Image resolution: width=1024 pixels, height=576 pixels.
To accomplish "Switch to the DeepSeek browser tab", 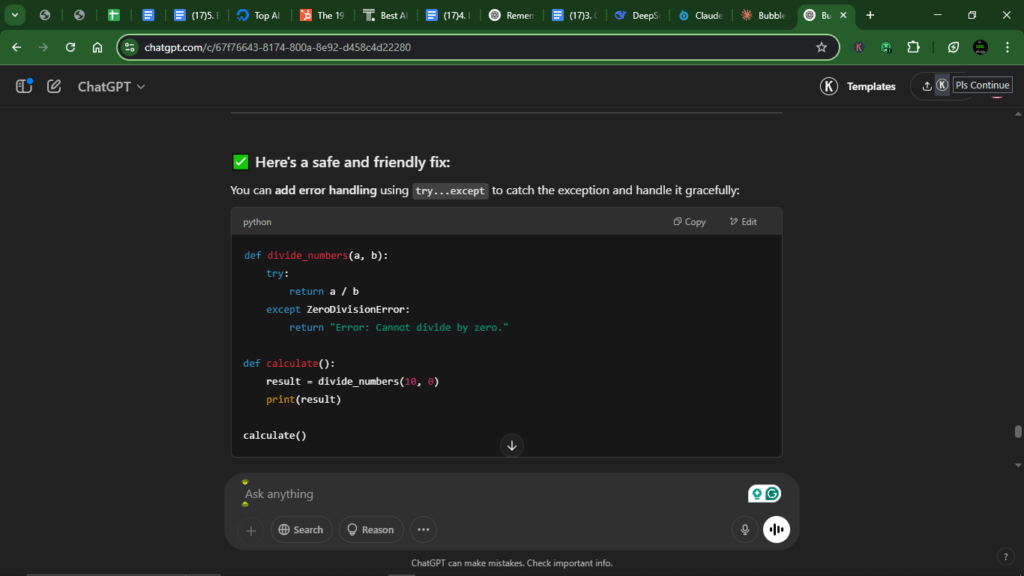I will (x=637, y=15).
